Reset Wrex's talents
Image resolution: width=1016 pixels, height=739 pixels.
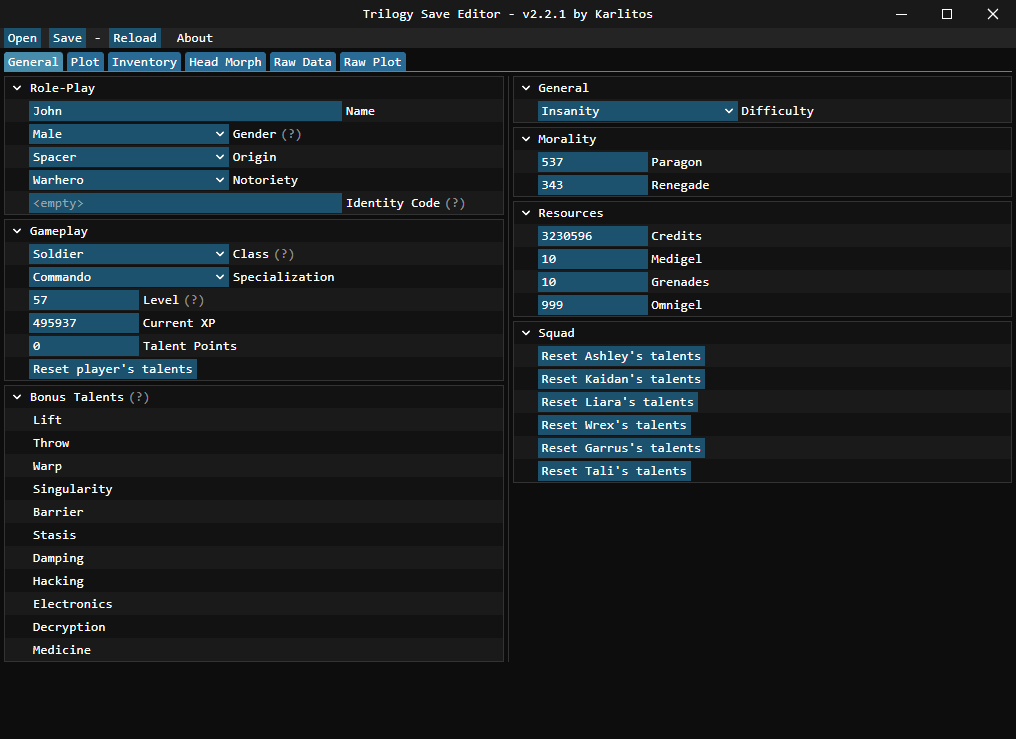click(x=614, y=425)
